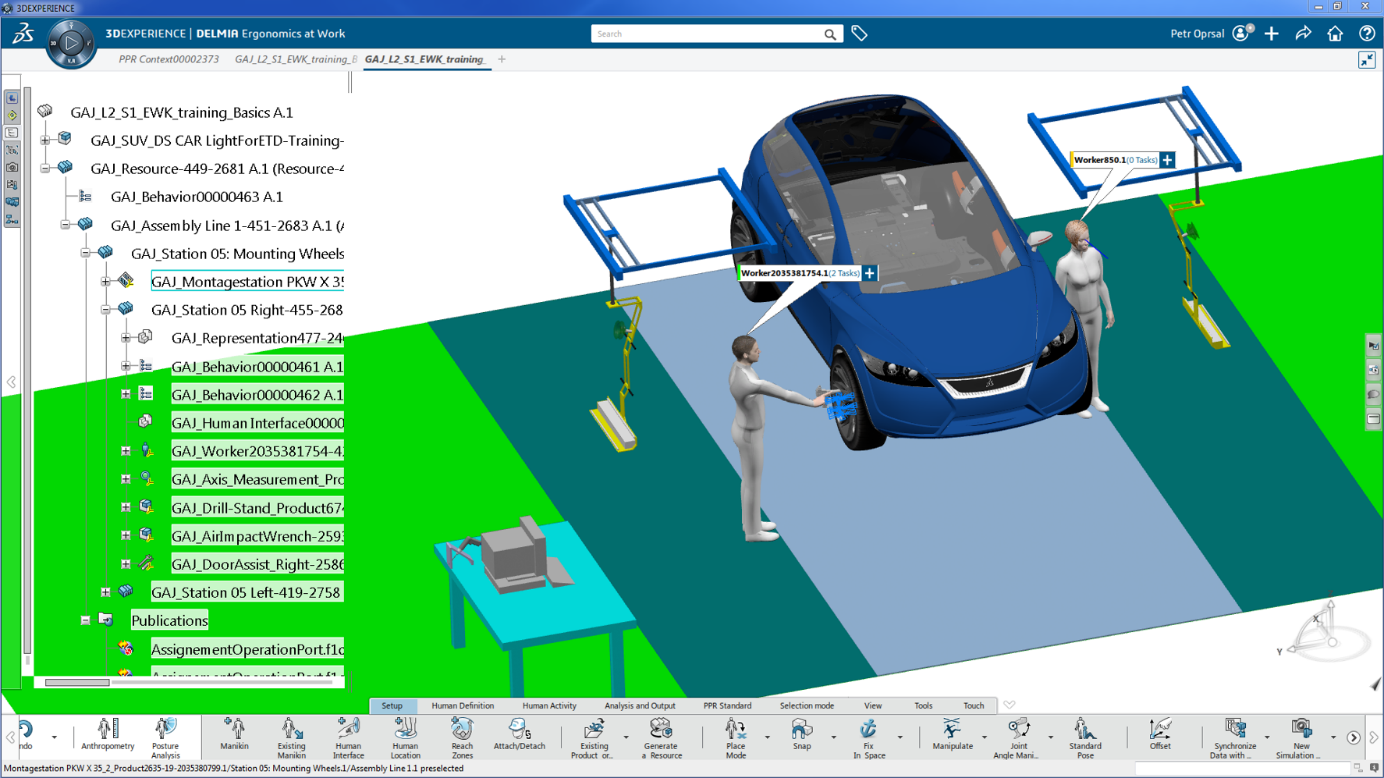Expand GAJ_Montagestation PKW node

point(105,282)
